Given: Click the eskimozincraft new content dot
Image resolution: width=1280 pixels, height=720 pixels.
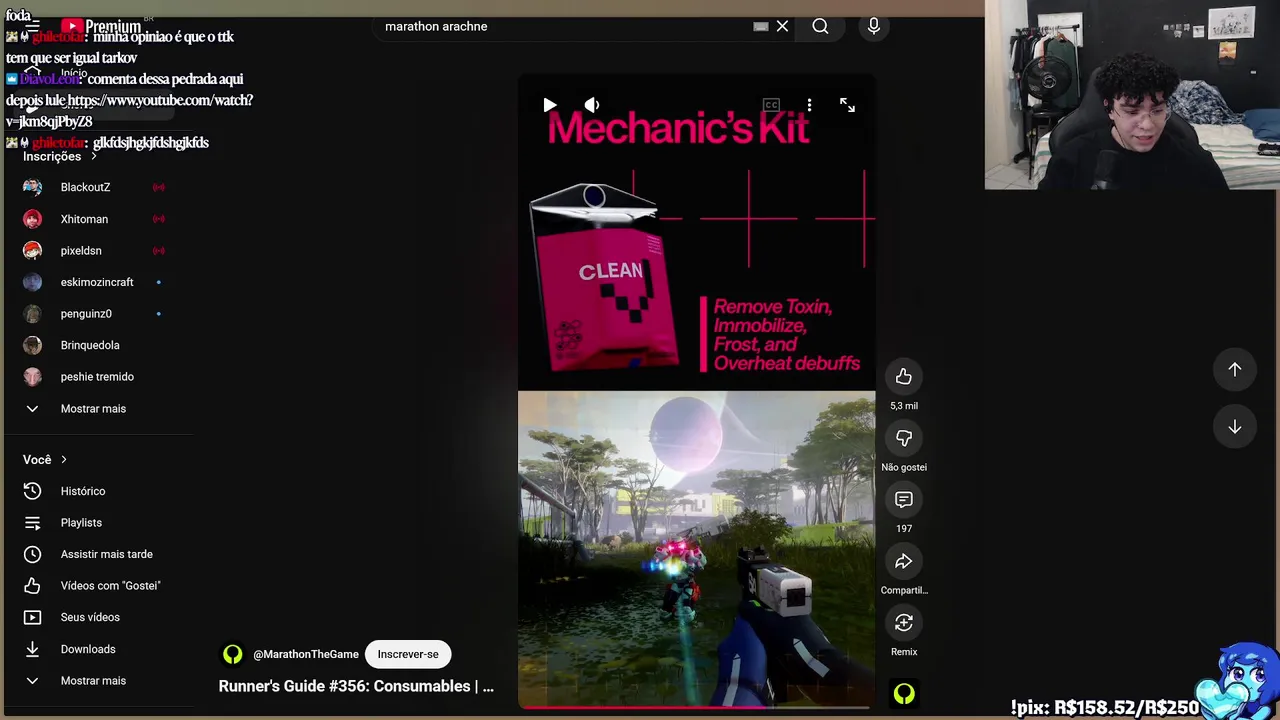Looking at the screenshot, I should [158, 282].
